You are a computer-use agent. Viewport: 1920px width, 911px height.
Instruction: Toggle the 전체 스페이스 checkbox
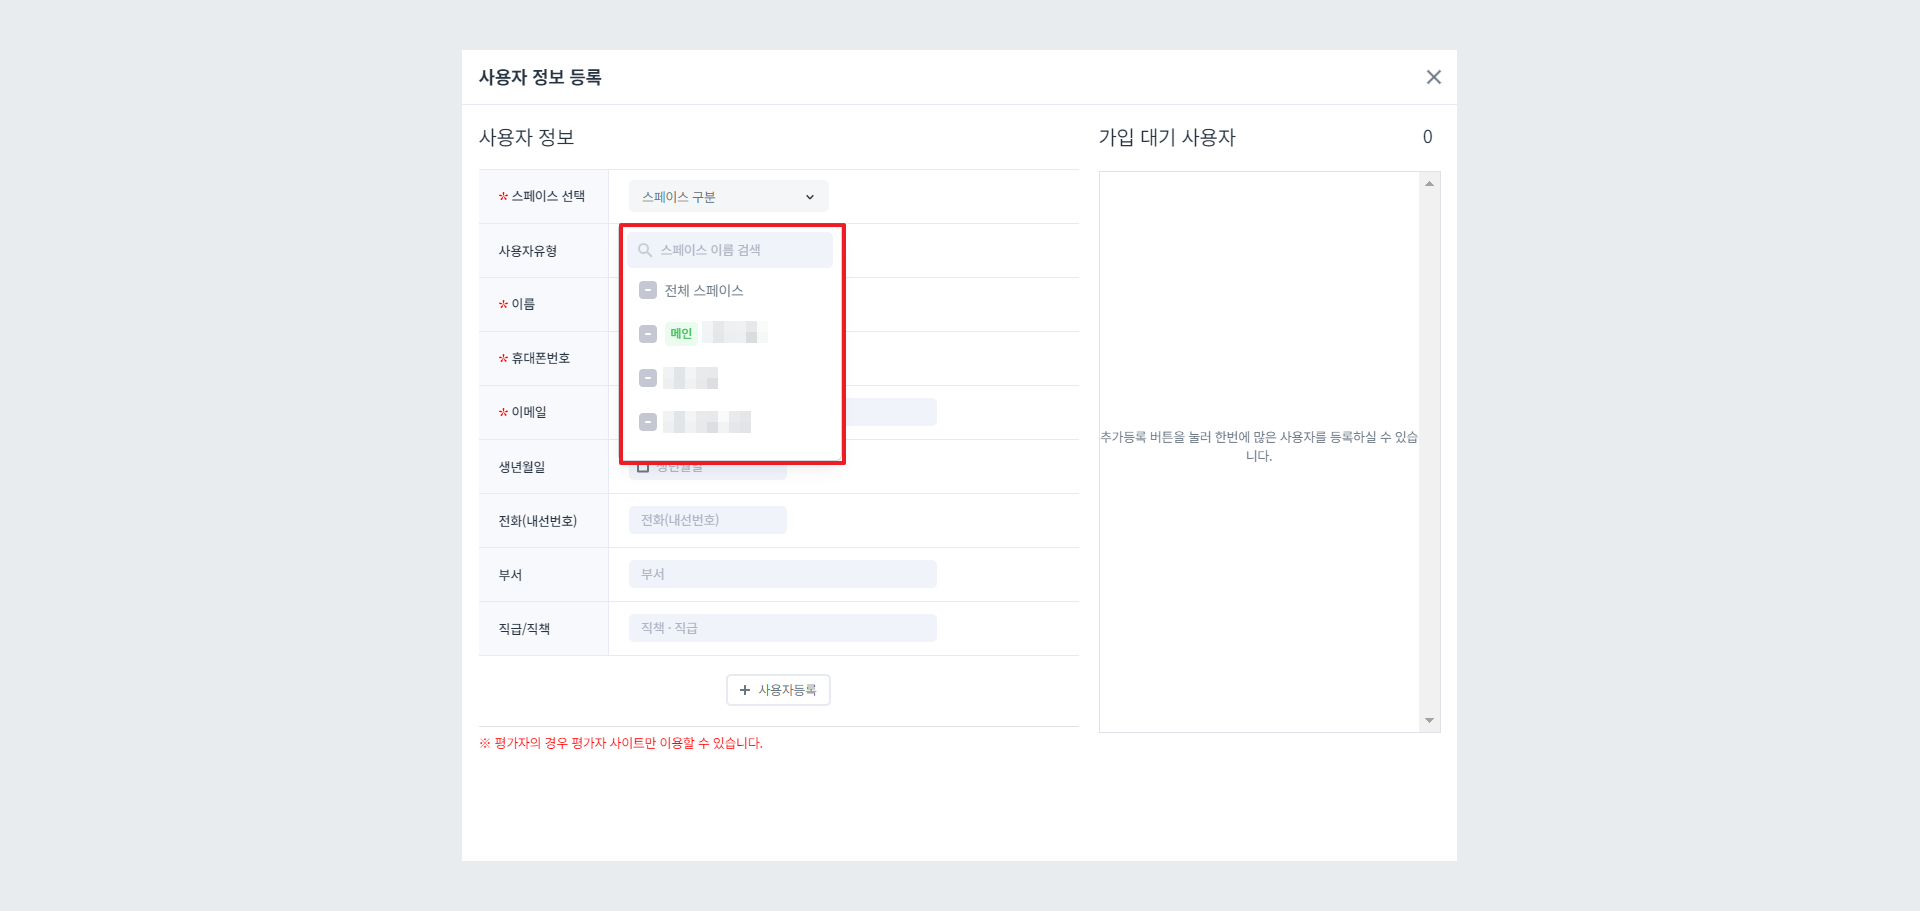(647, 290)
